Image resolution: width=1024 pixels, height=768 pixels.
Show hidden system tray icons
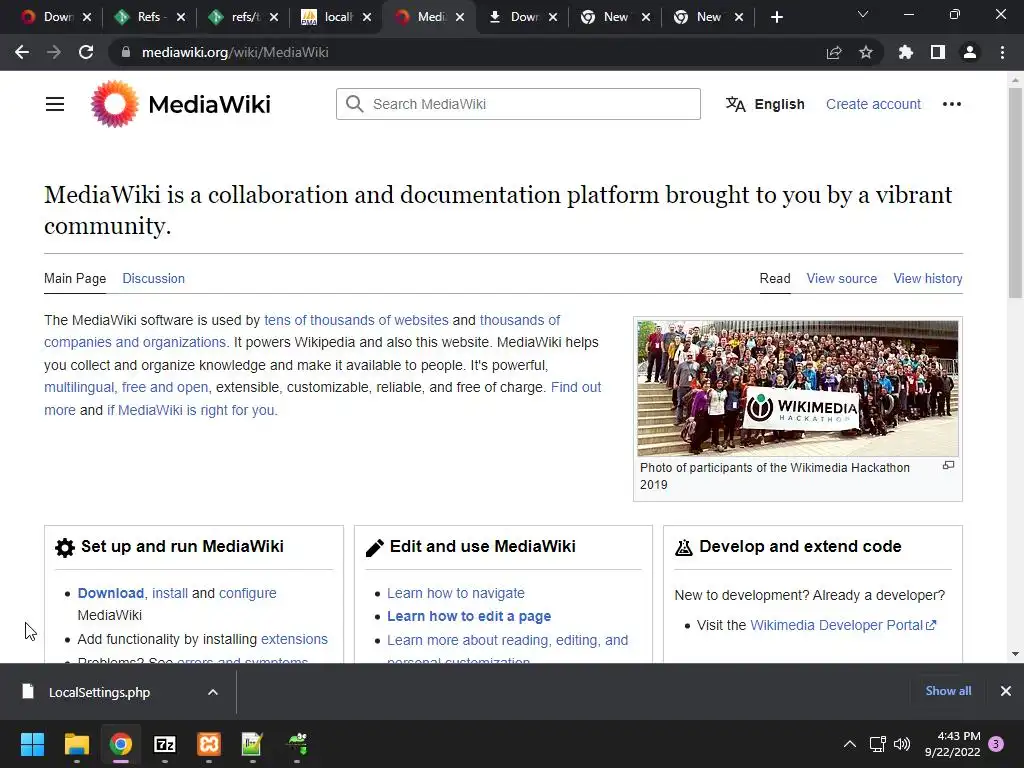(850, 744)
